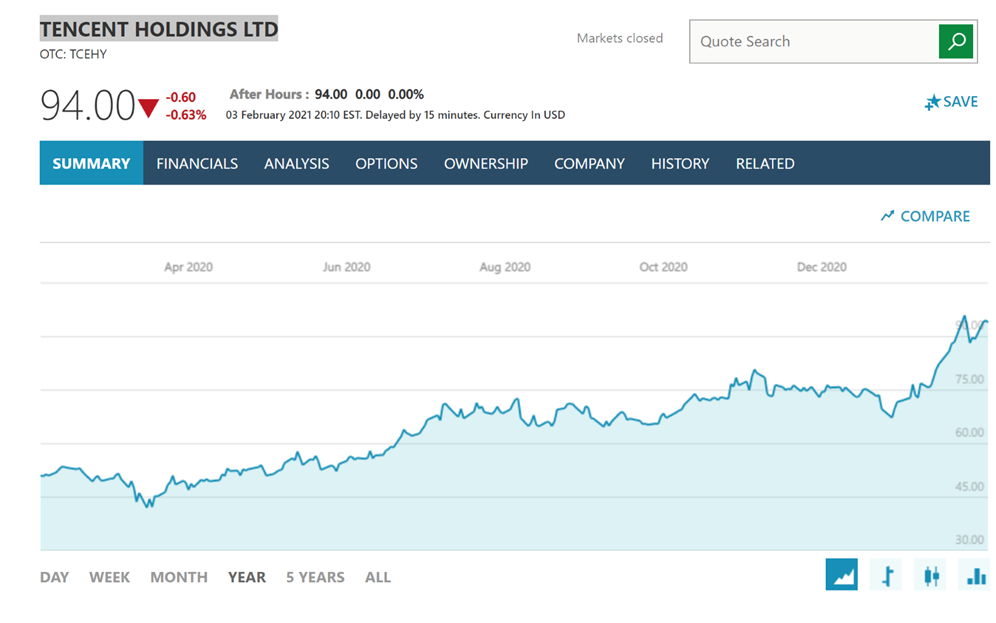Set chart range to DAY

pyautogui.click(x=55, y=577)
